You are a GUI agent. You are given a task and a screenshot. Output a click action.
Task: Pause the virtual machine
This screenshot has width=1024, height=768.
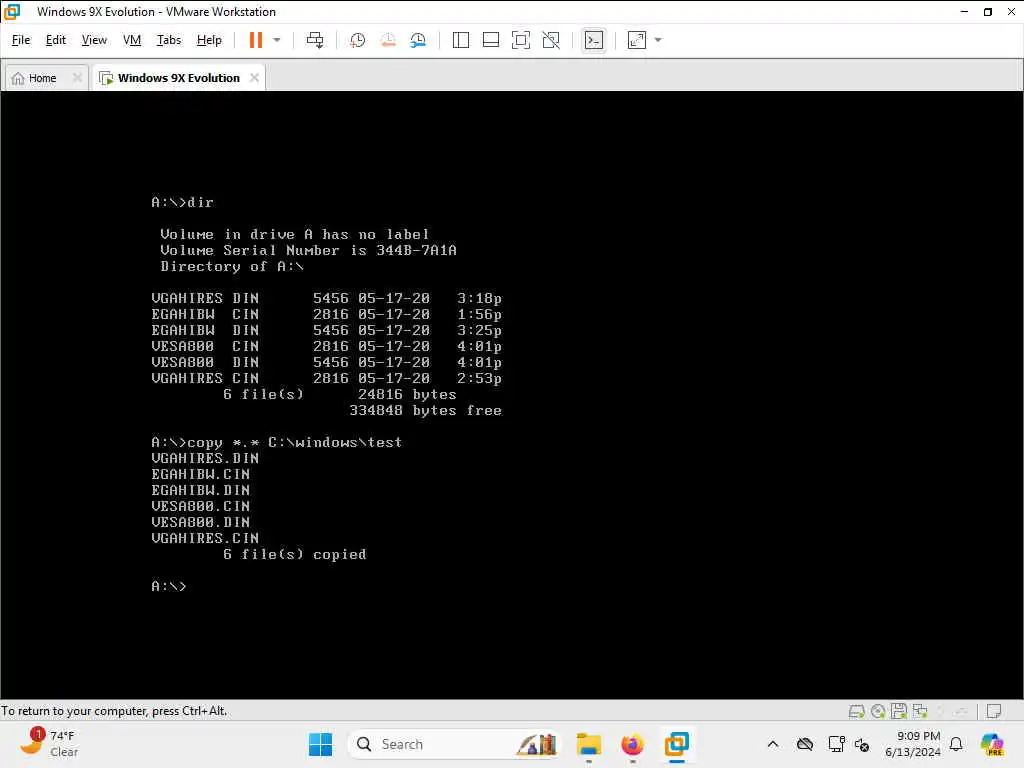click(x=255, y=40)
